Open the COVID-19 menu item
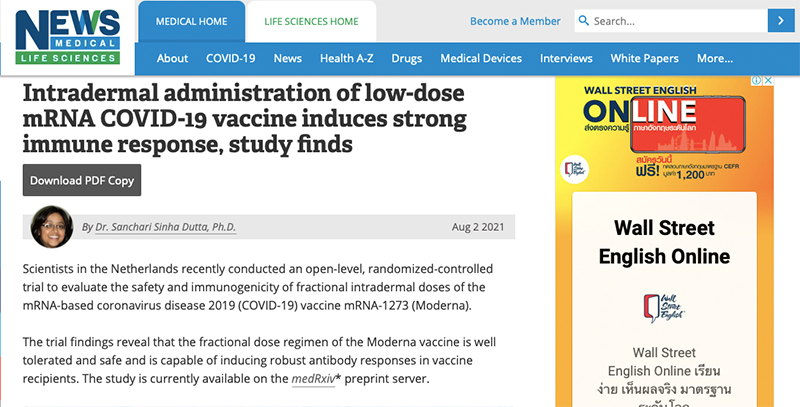Image resolution: width=800 pixels, height=407 pixels. (x=230, y=58)
